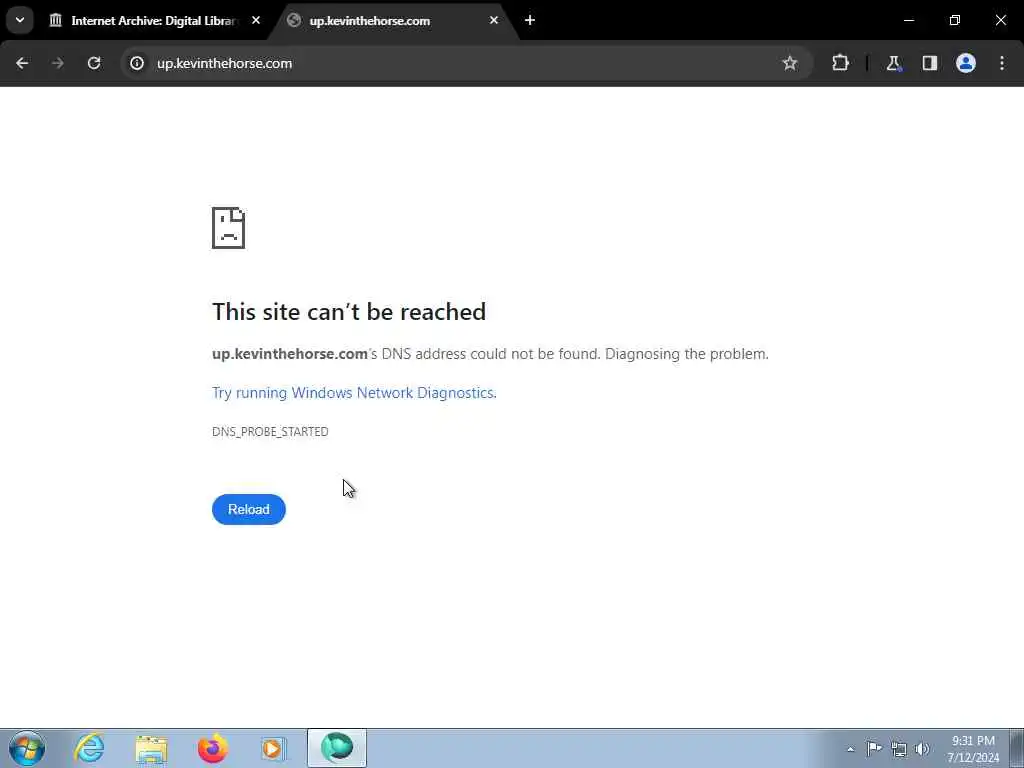Launch Internet Explorer from the taskbar

point(89,748)
